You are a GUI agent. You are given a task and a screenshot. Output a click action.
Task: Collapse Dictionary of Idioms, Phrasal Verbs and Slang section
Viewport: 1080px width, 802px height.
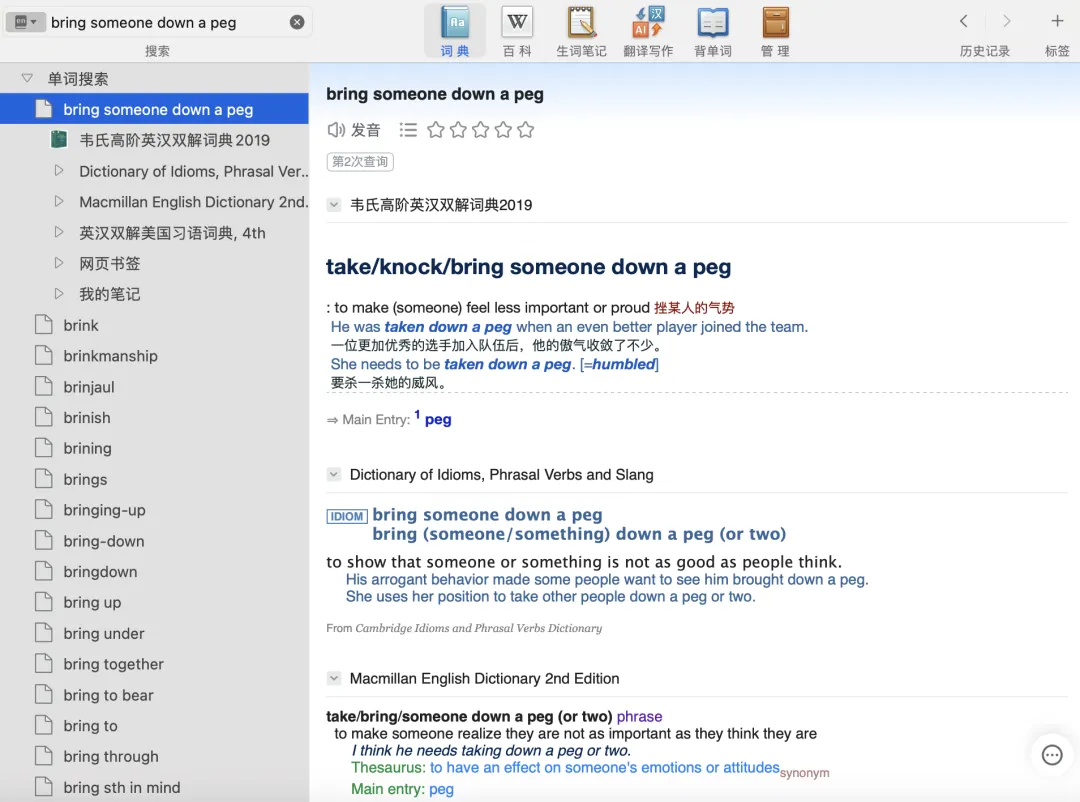pos(334,475)
